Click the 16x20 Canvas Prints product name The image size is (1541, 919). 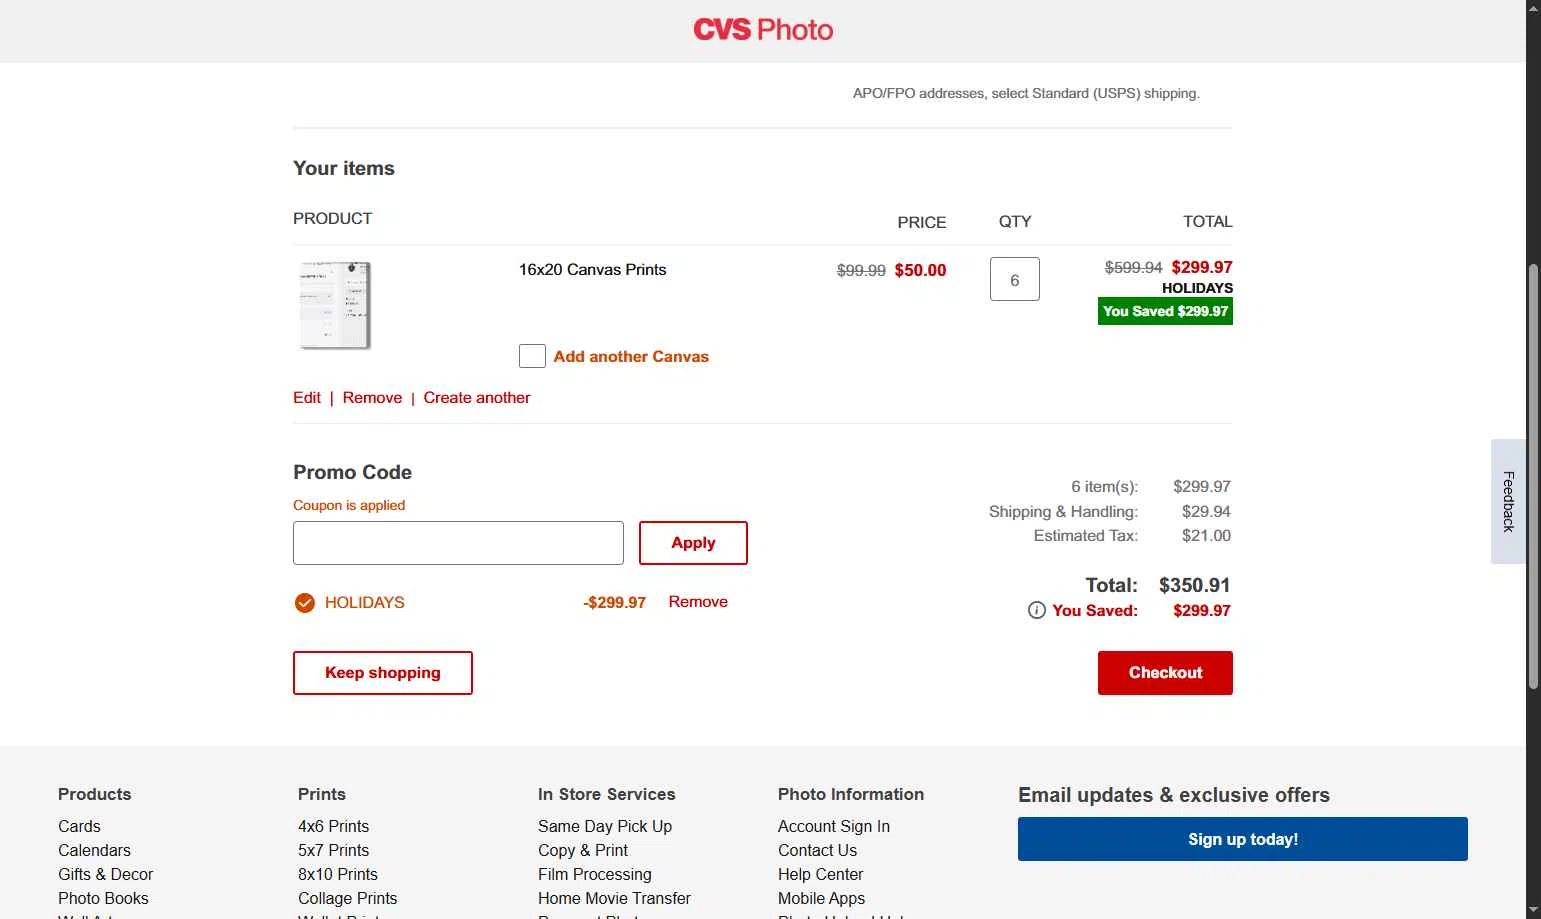click(592, 270)
